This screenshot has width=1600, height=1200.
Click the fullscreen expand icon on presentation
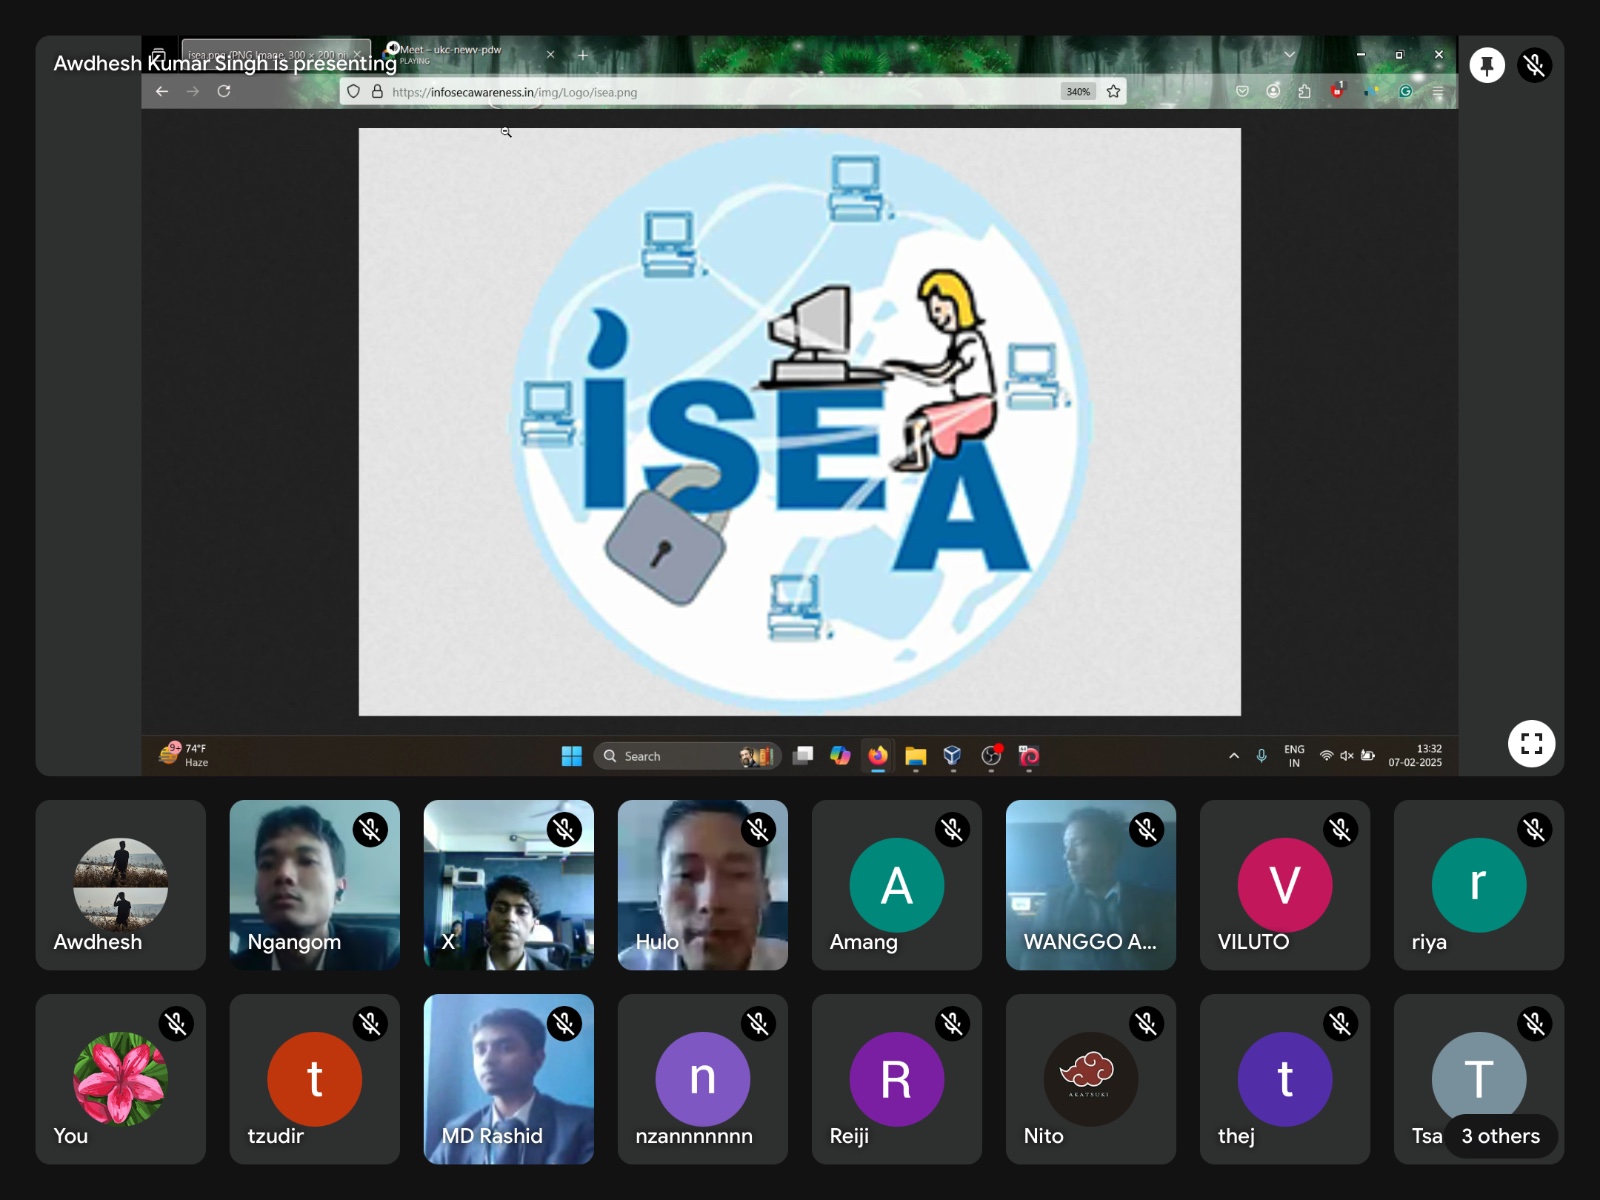tap(1531, 743)
